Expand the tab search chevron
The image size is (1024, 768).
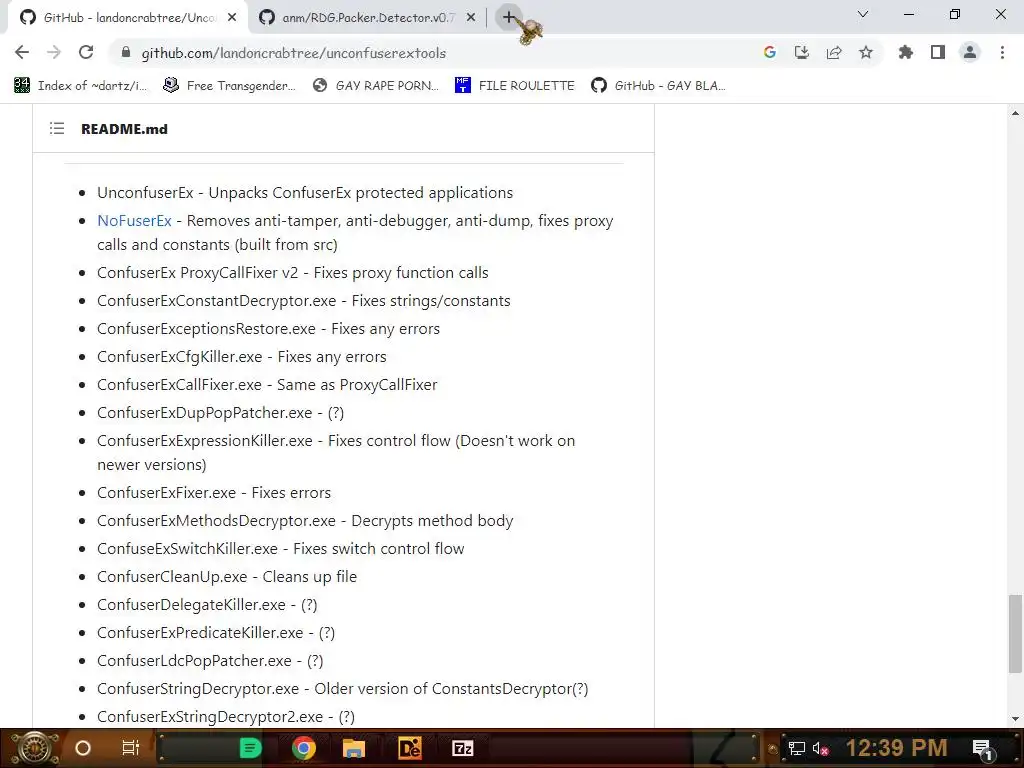click(x=863, y=14)
